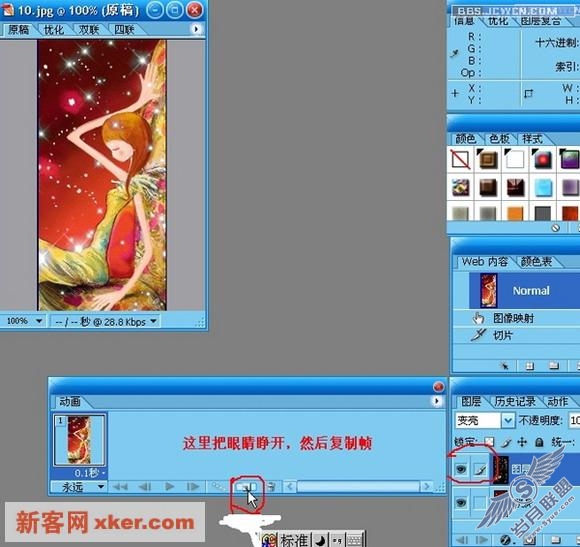580x547 pixels.
Task: Switch to the 颜色表 tab
Action: [x=536, y=262]
